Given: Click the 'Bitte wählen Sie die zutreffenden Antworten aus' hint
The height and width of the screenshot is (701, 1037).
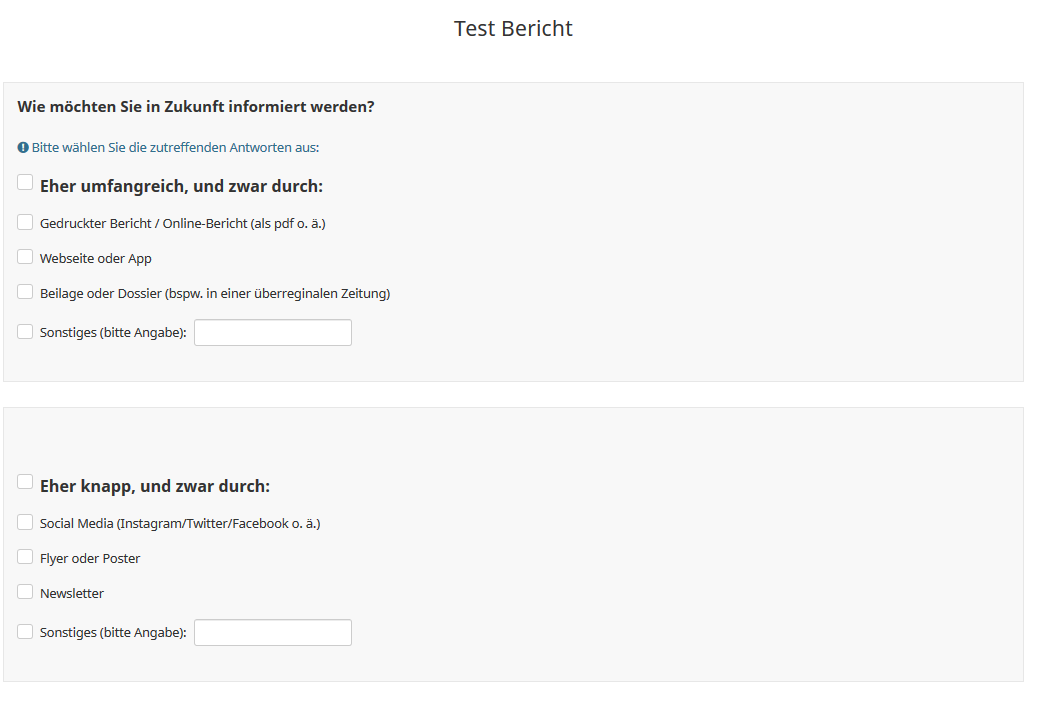Looking at the screenshot, I should tap(175, 147).
